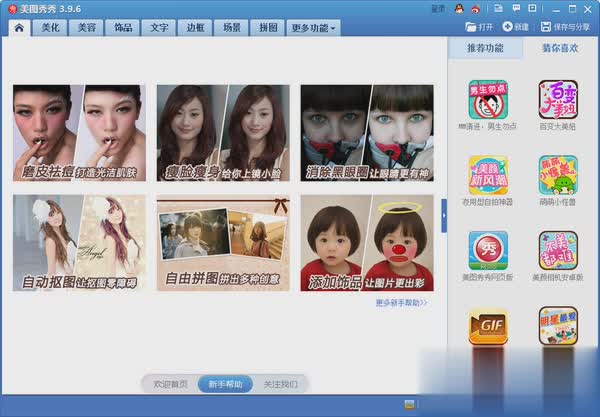Click the Weibo icon in title bar
This screenshot has width=600, height=417.
click(476, 8)
